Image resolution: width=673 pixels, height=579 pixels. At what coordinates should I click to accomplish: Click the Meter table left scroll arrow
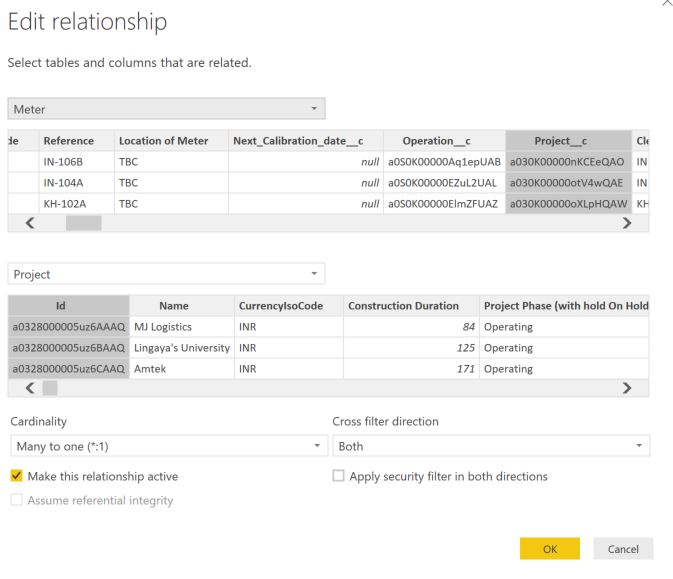pos(30,223)
